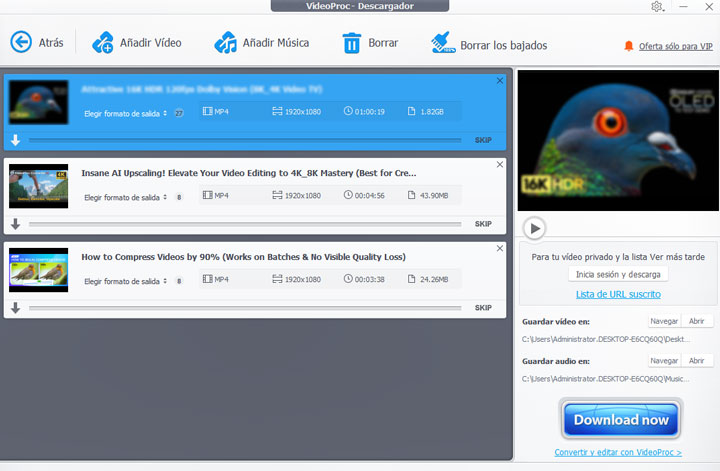Select the Insane AI Upscaling thumbnail
This screenshot has width=720, height=471.
click(x=39, y=186)
